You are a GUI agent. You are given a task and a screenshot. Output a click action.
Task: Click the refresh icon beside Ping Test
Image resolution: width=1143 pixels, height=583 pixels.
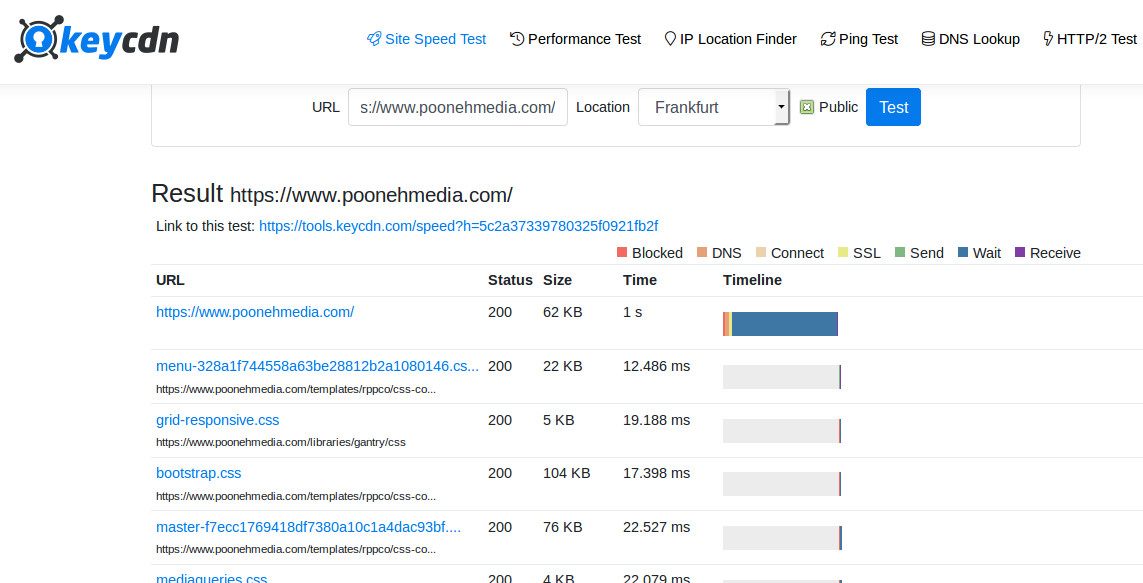pos(827,39)
